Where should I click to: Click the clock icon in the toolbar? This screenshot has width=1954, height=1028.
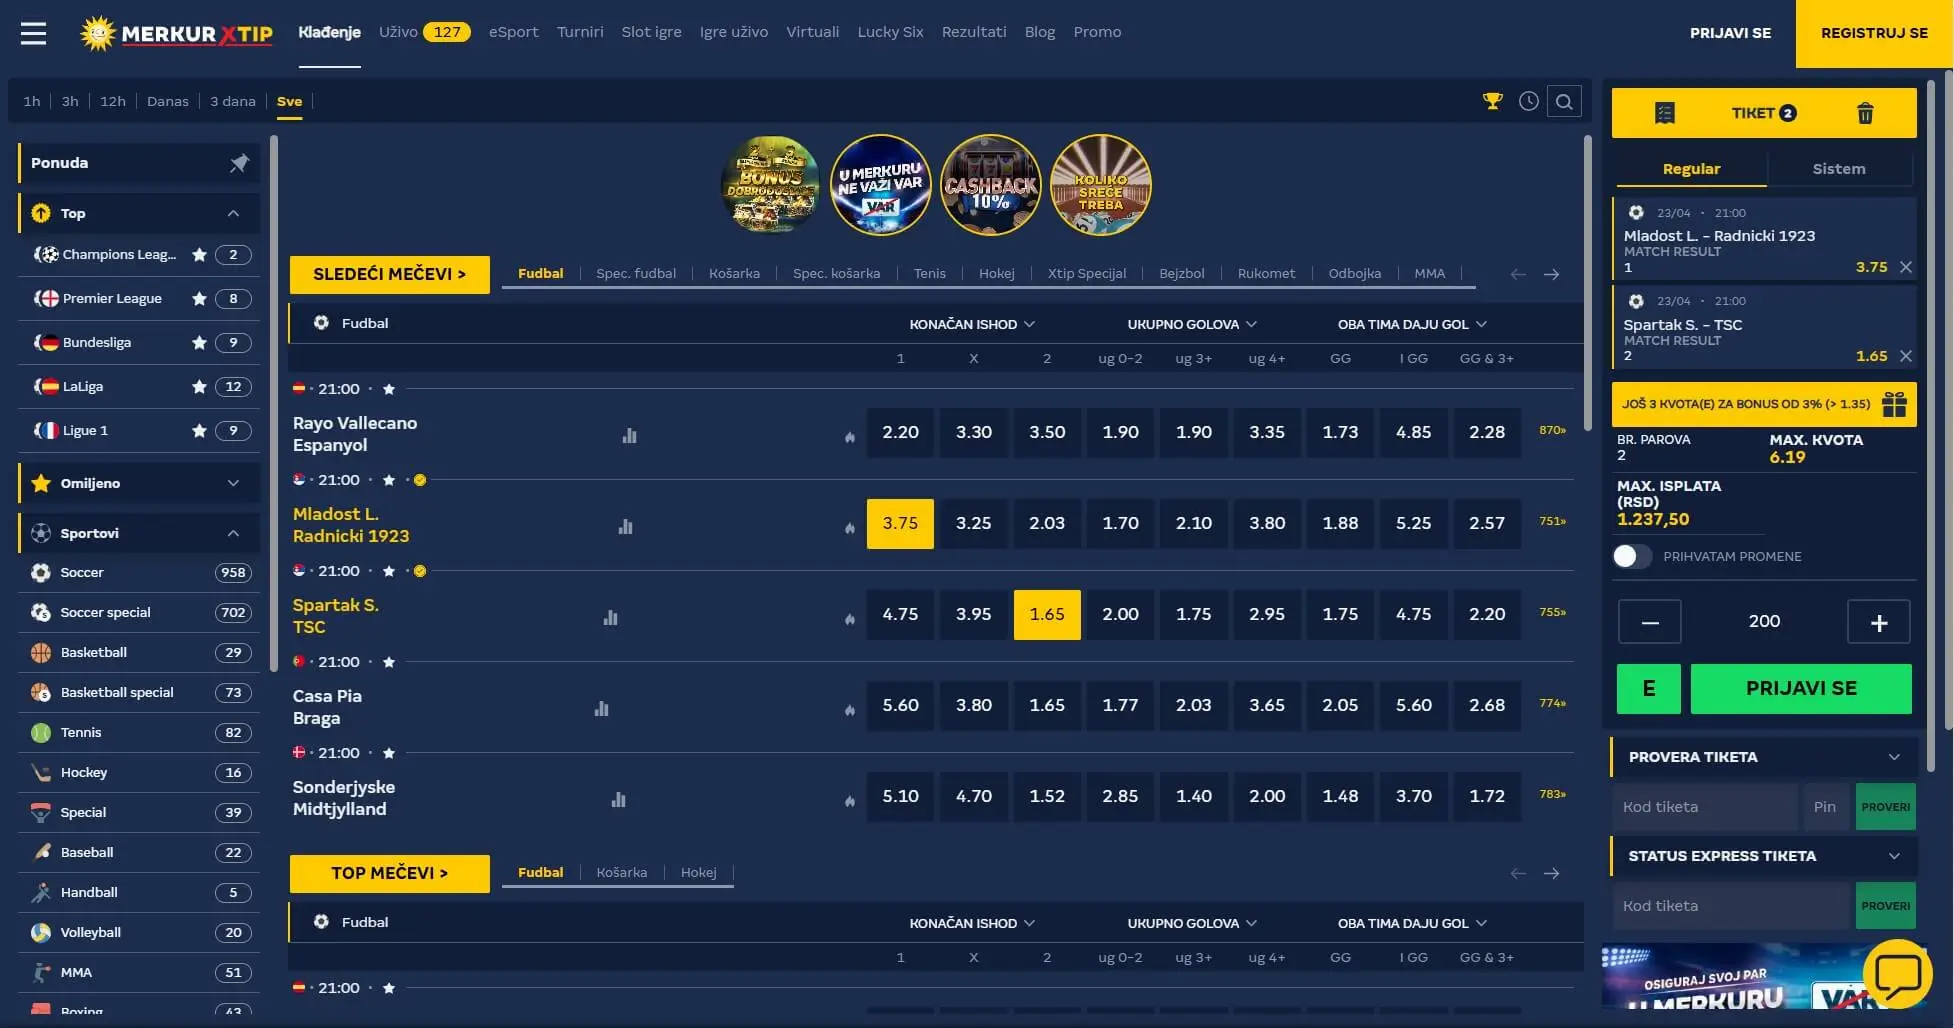pyautogui.click(x=1528, y=101)
